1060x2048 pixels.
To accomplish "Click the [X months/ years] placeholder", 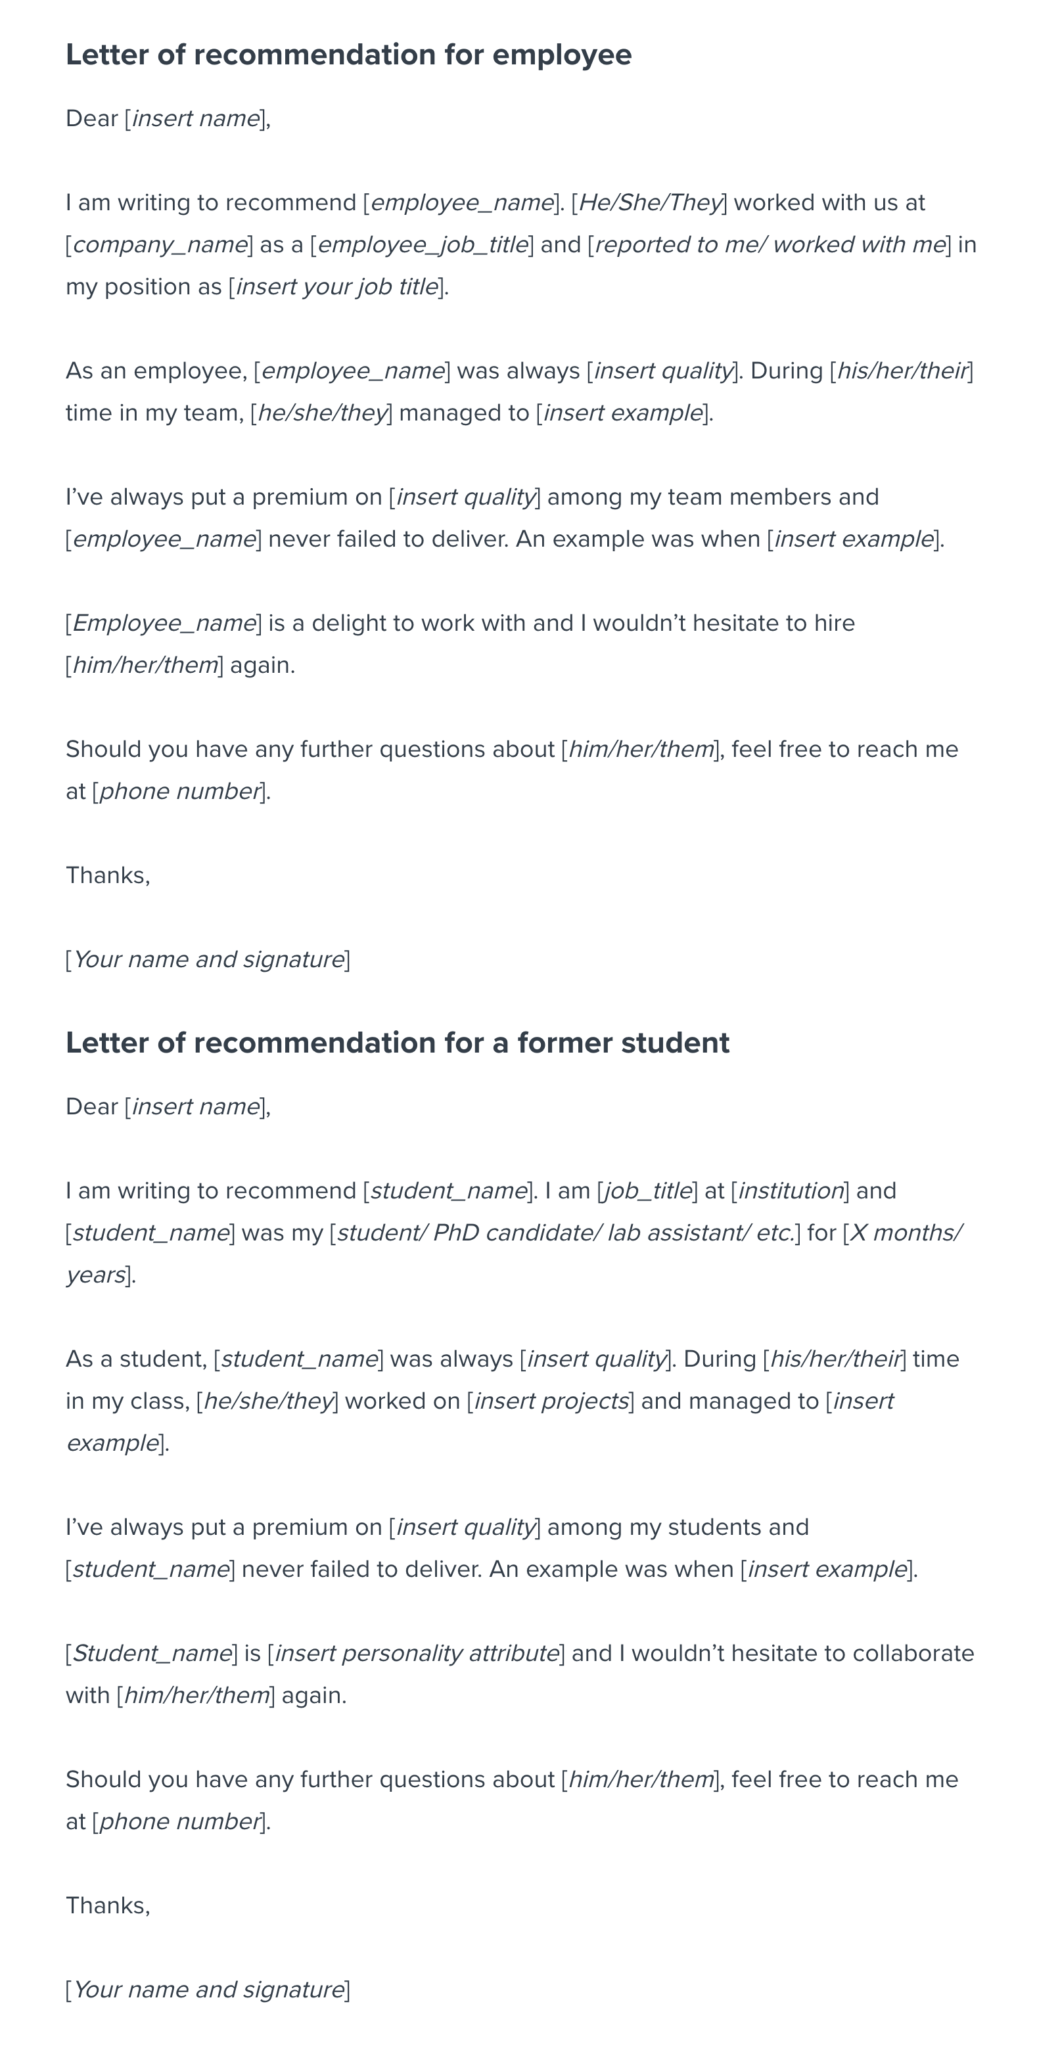I will [902, 1233].
